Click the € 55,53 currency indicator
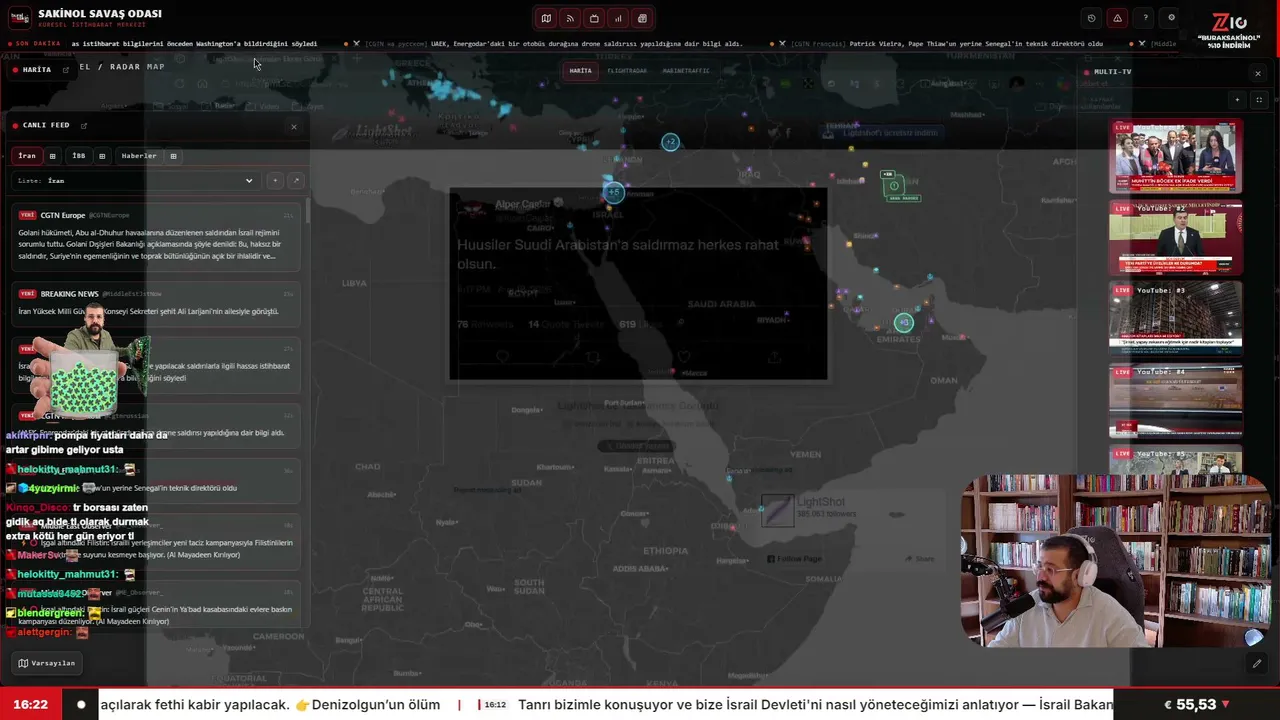 click(x=1197, y=705)
